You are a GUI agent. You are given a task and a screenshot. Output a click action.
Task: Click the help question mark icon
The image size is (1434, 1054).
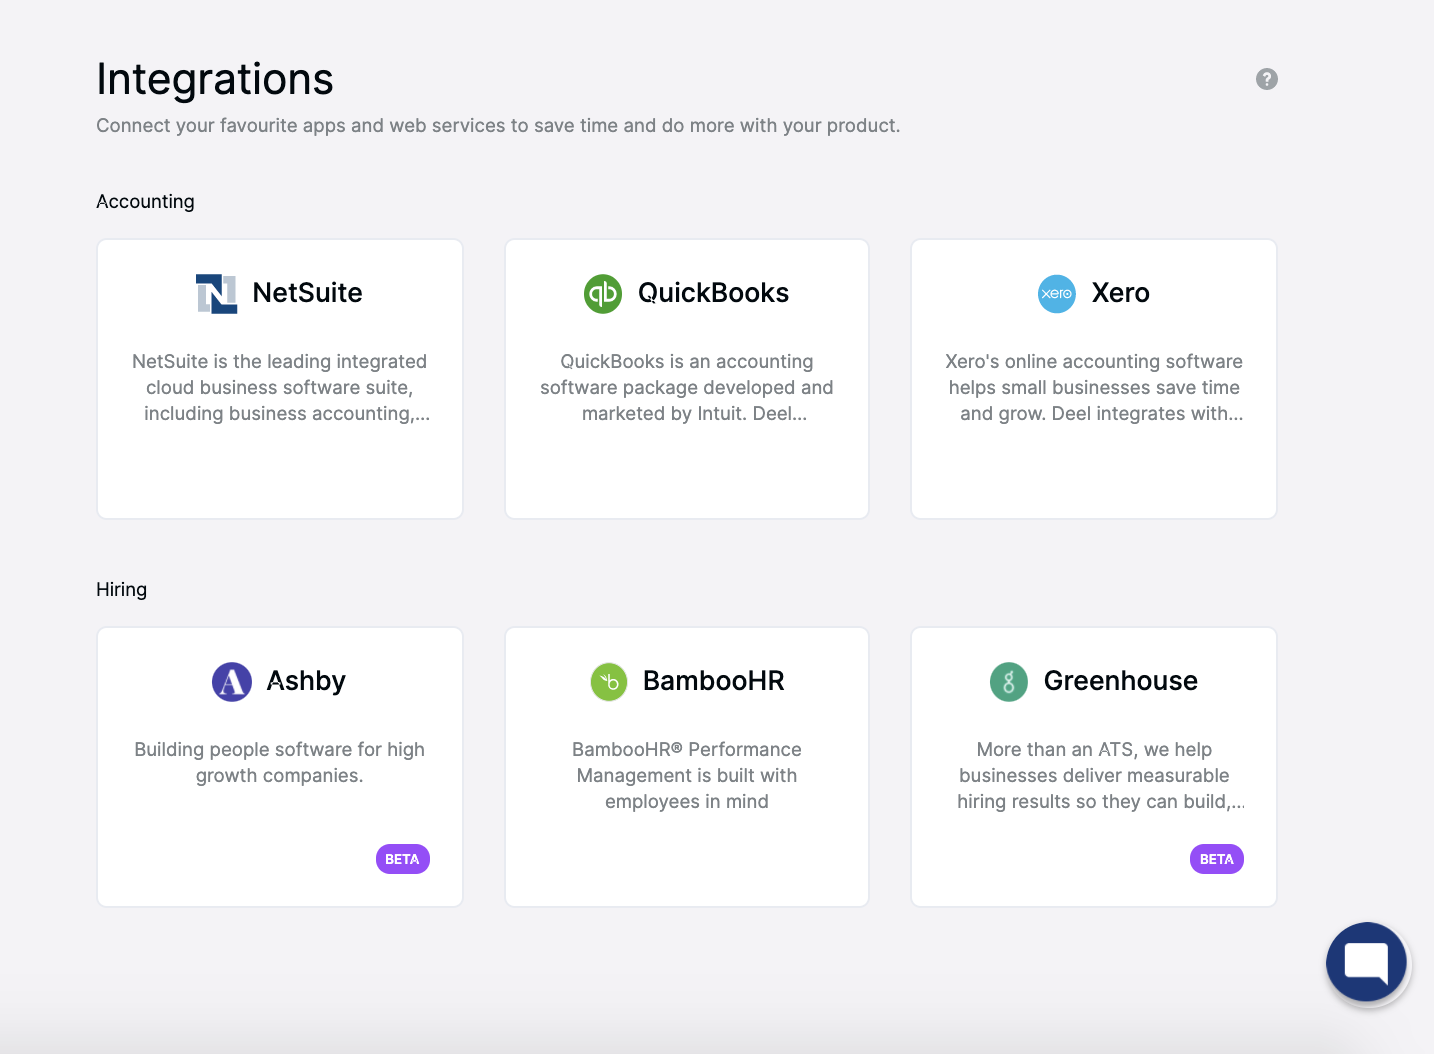click(1267, 79)
